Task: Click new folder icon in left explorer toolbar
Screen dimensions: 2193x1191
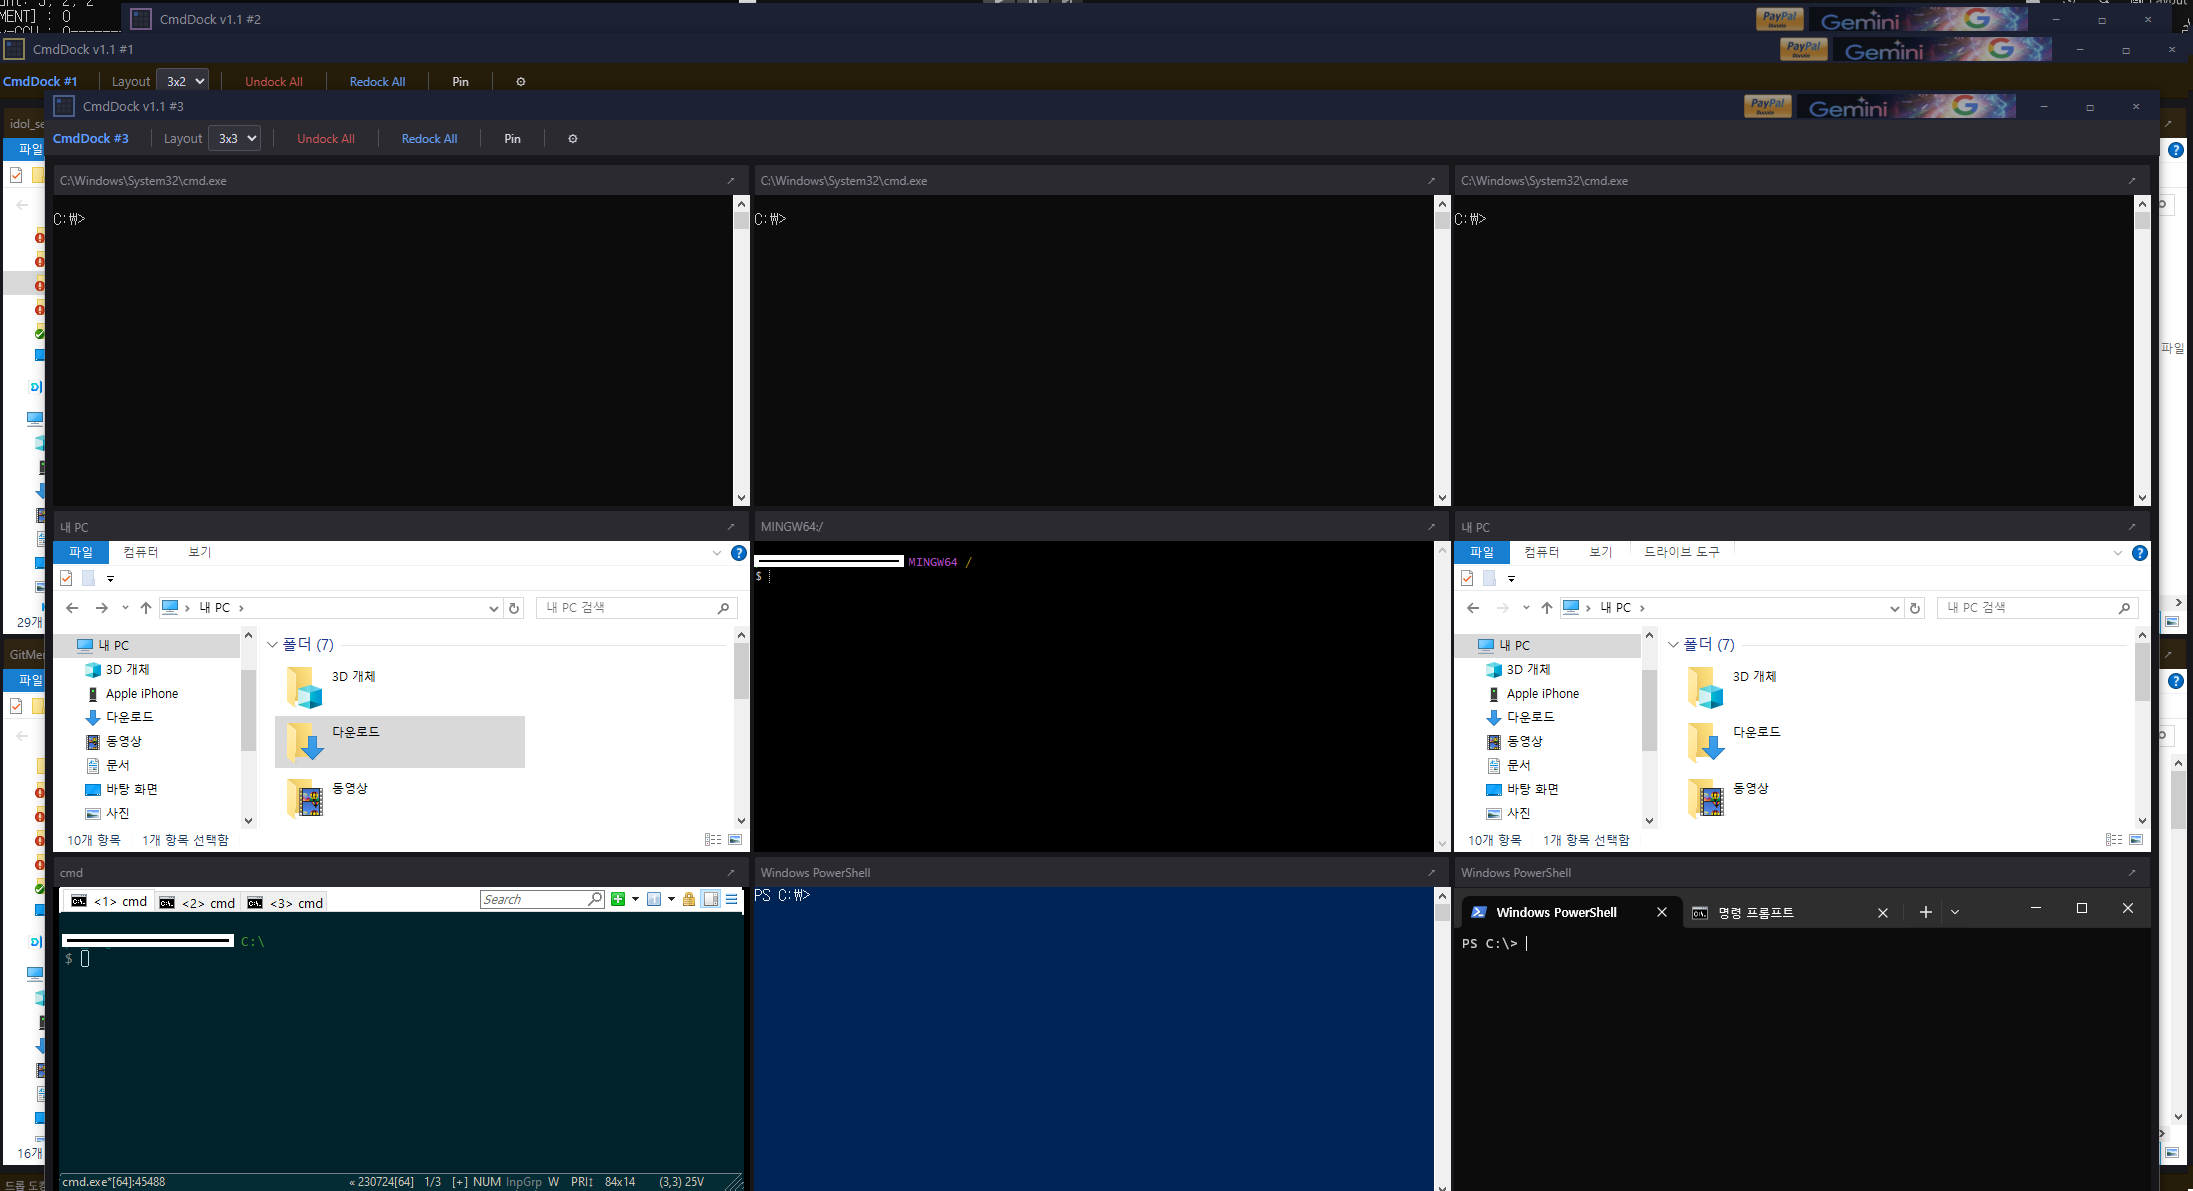Action: [x=89, y=578]
